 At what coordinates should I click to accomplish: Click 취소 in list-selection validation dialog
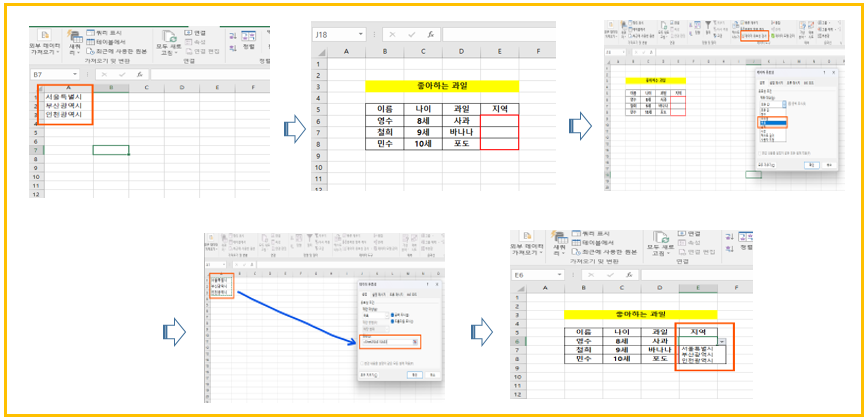(829, 165)
